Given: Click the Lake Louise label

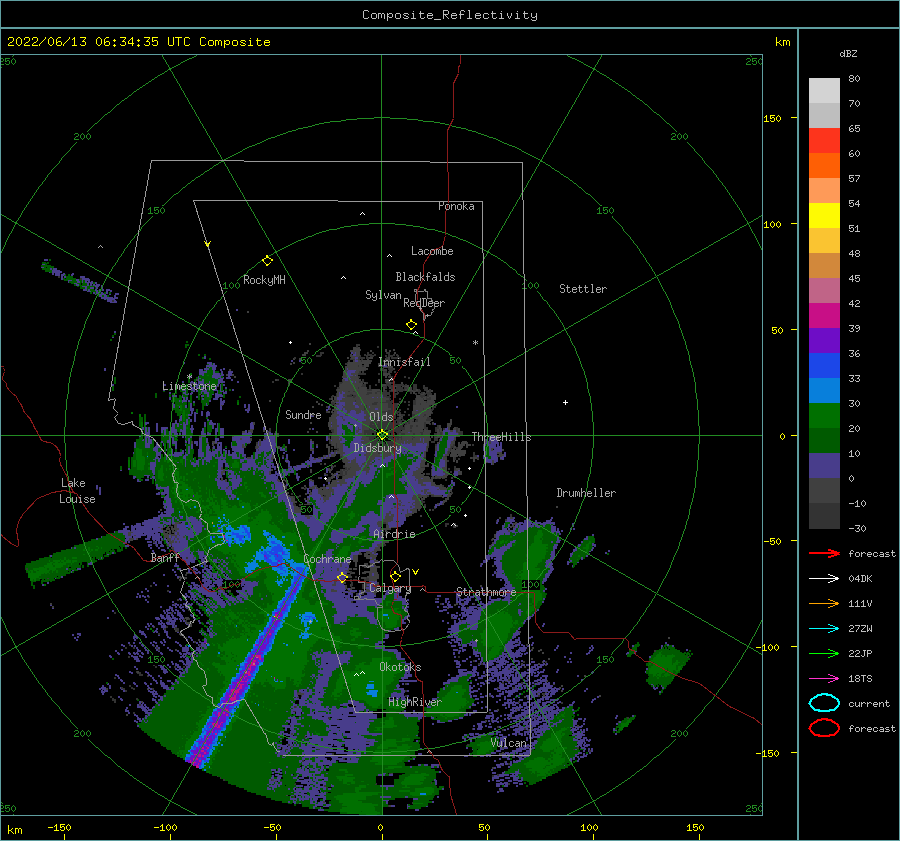Looking at the screenshot, I should 78,491.
